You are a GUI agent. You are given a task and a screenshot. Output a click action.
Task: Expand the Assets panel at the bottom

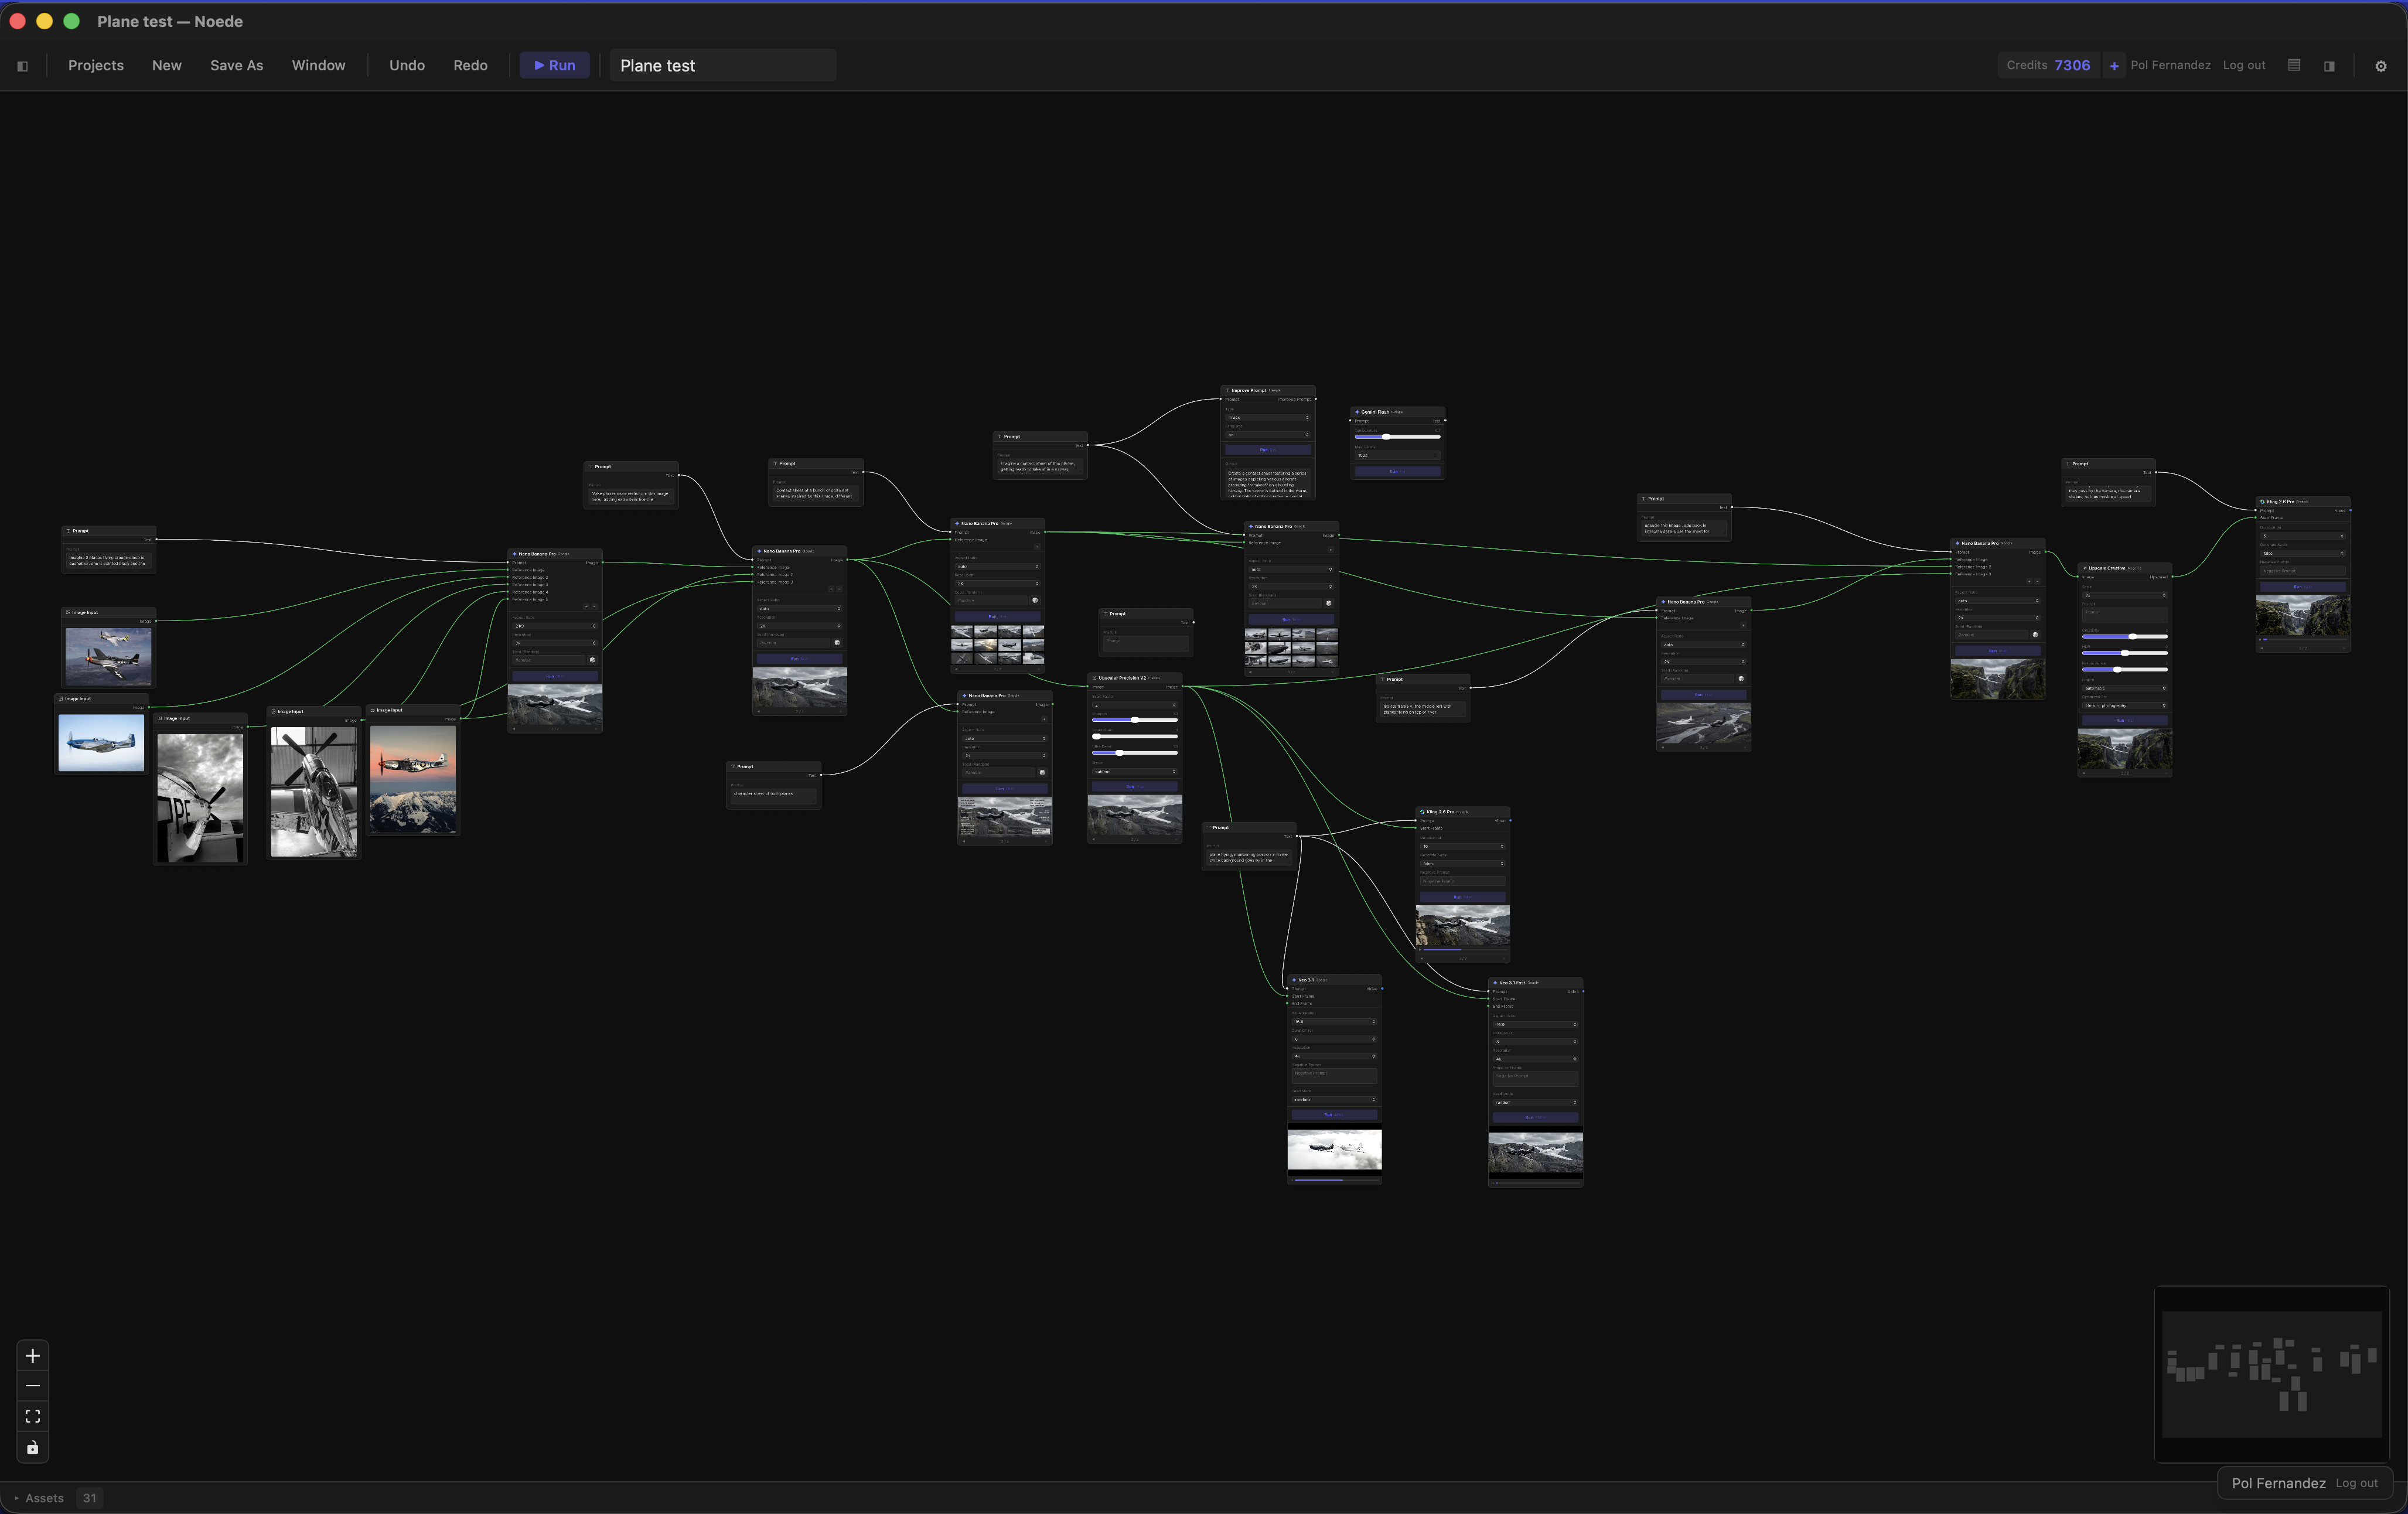43,1498
